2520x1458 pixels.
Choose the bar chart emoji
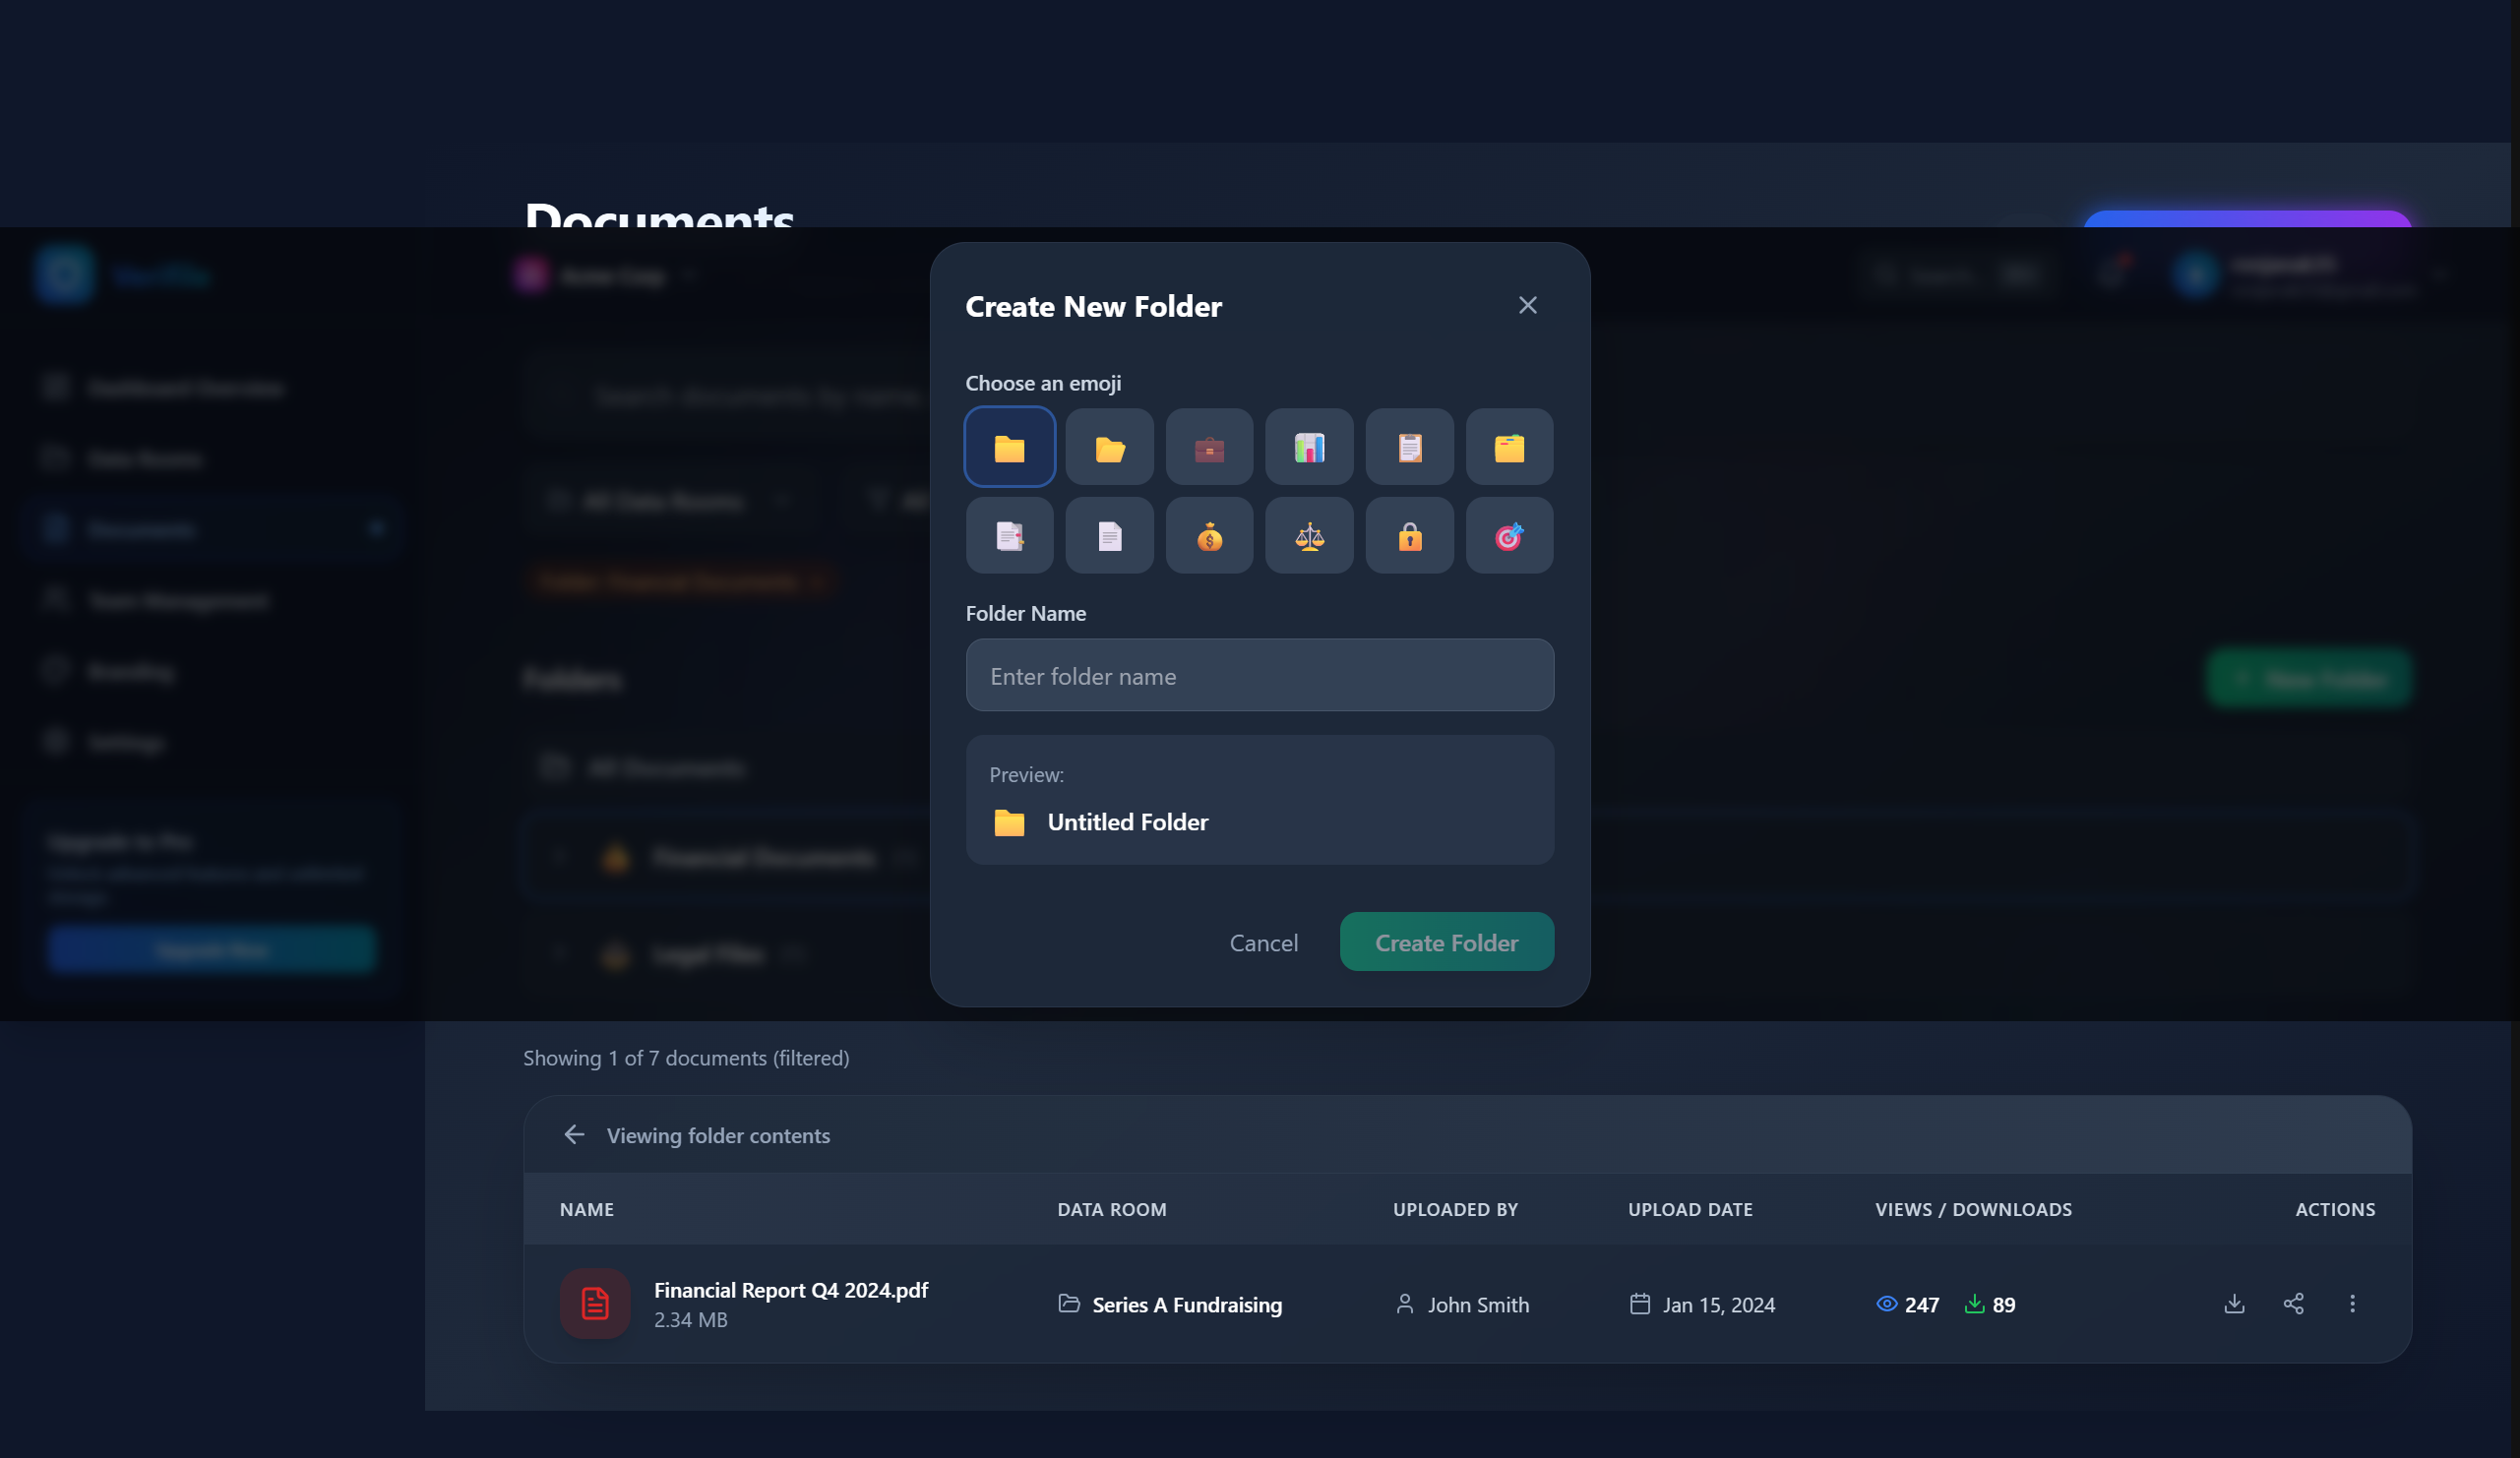point(1309,447)
